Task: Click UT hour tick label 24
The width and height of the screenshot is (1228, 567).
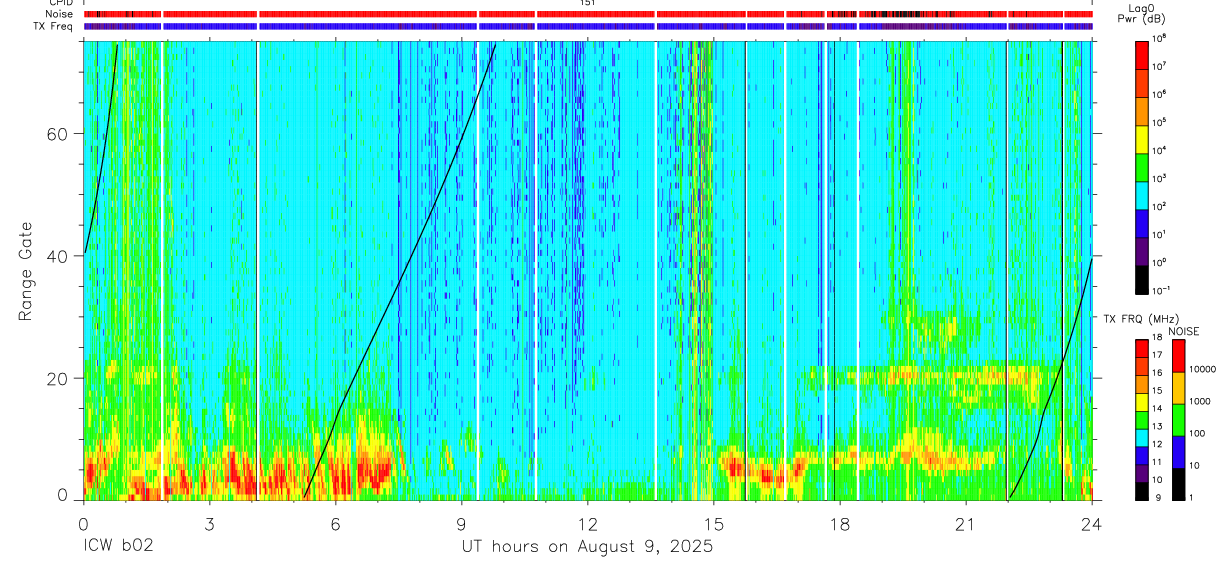Action: [1091, 524]
